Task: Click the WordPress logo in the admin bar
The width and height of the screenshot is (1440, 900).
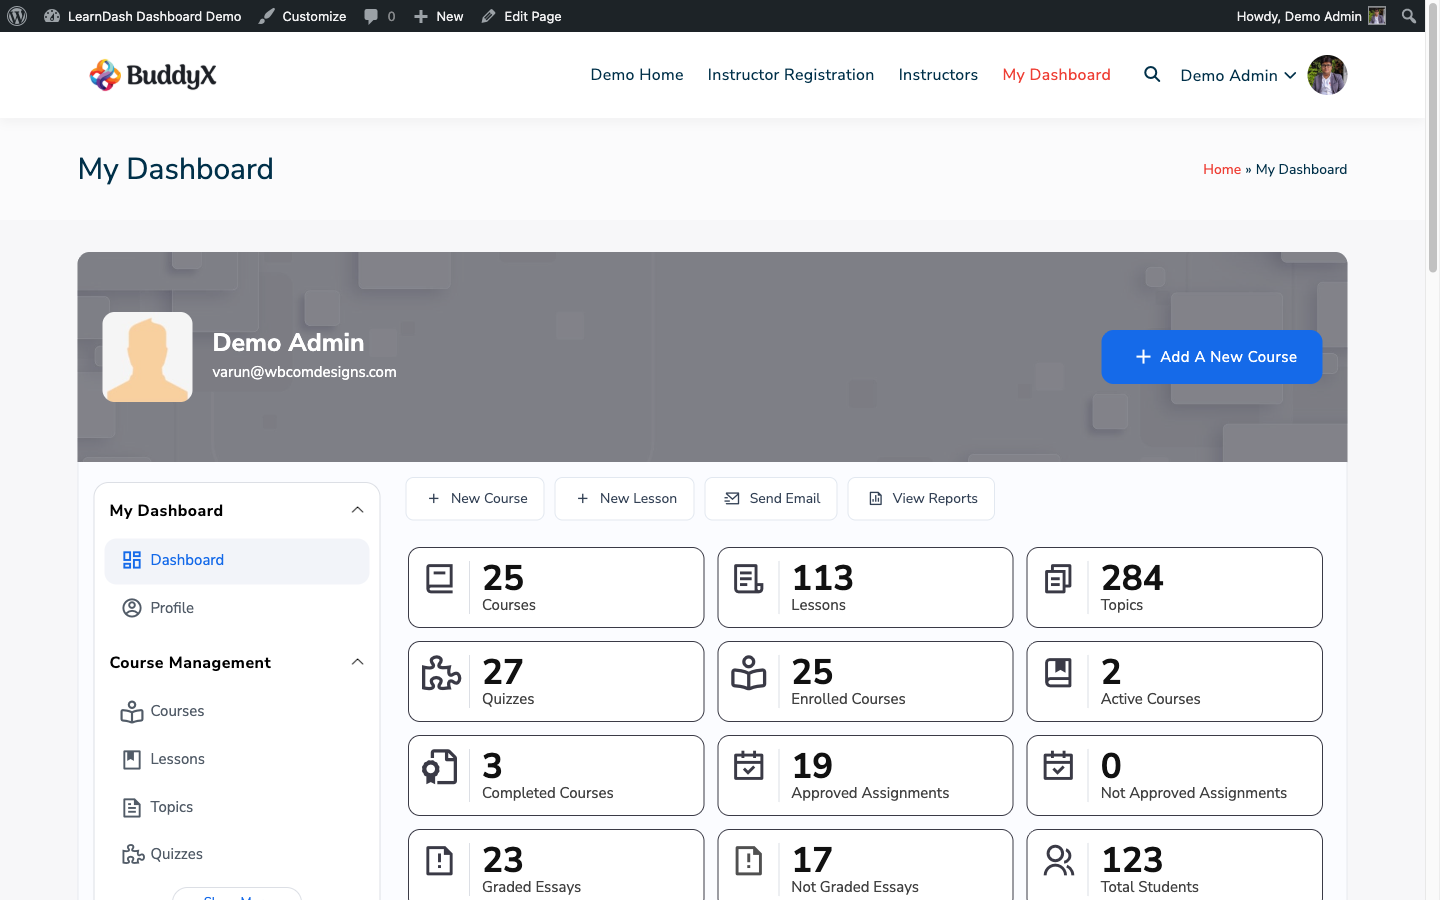Action: click(16, 15)
